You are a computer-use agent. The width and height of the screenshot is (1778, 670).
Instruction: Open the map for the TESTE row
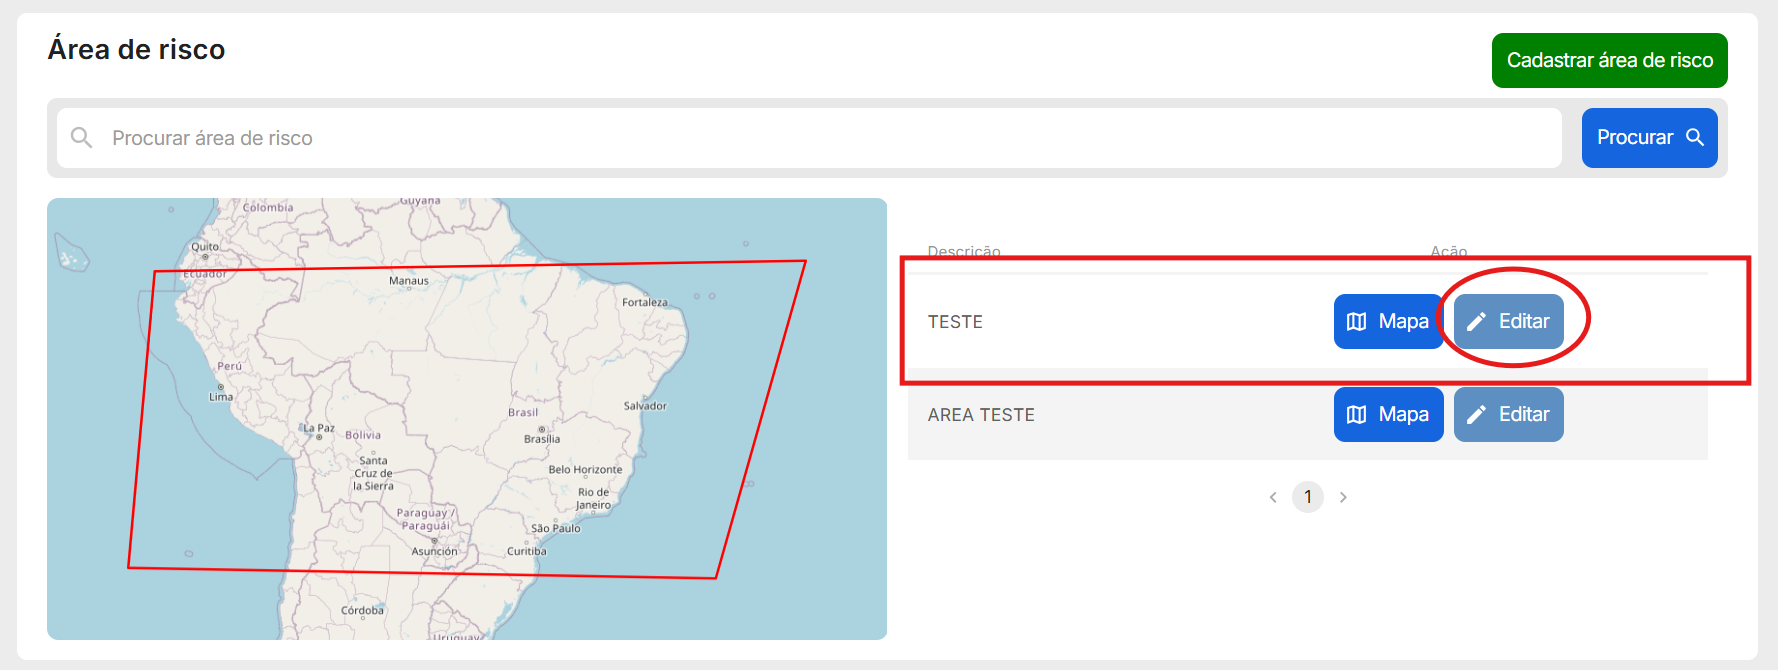tap(1387, 321)
